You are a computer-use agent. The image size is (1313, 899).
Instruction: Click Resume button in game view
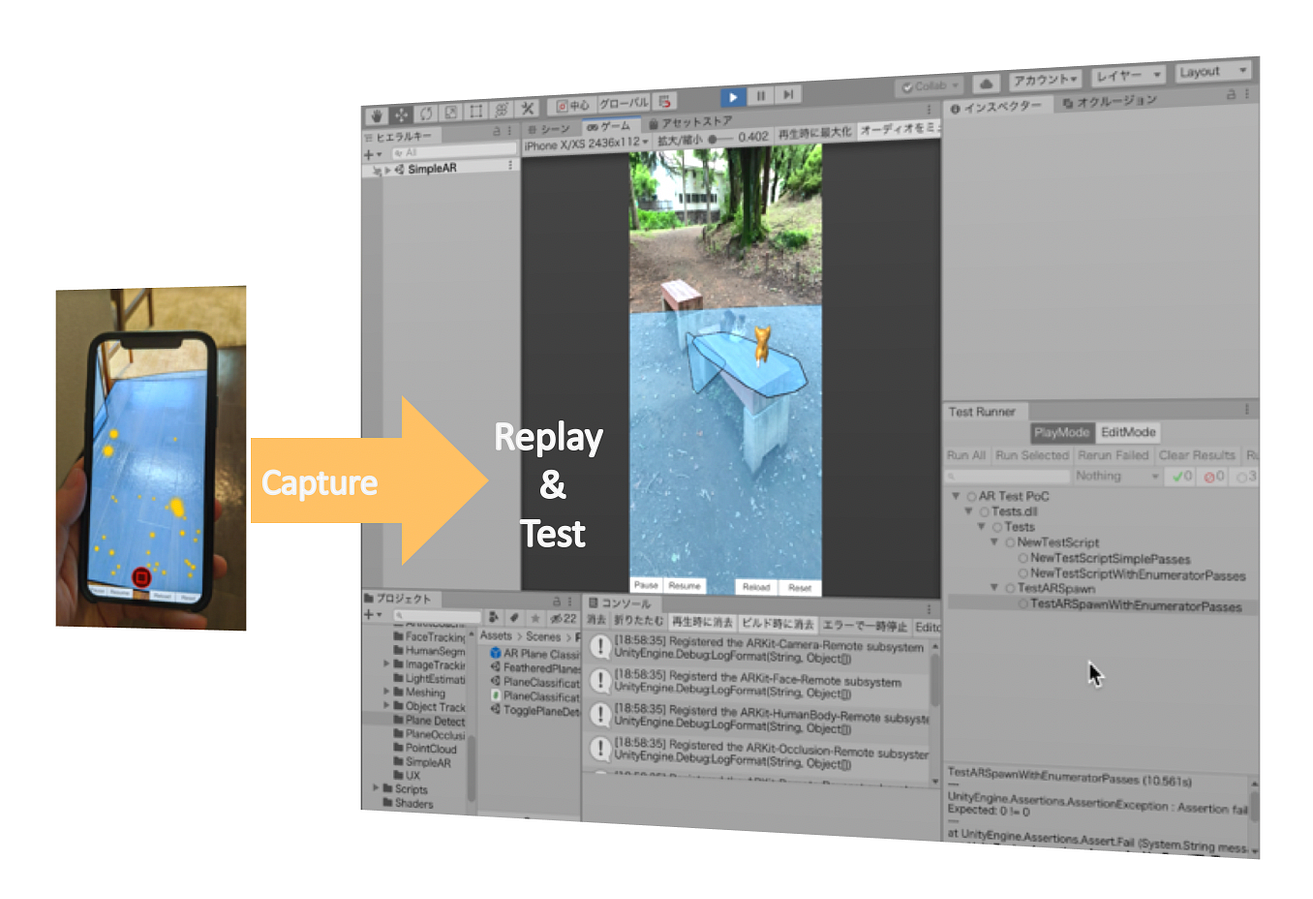click(x=684, y=586)
